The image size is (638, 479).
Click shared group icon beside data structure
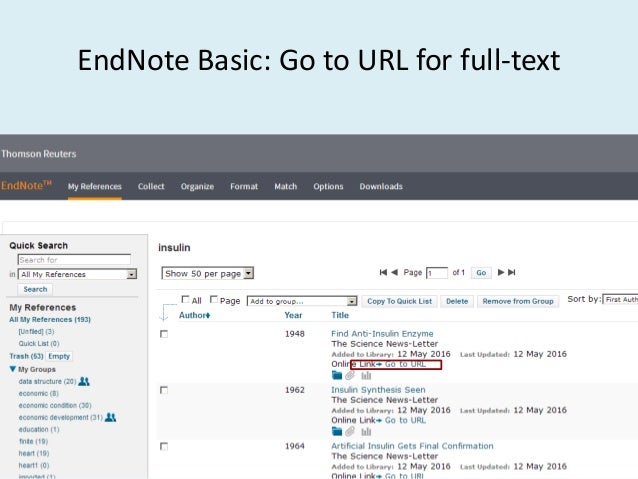click(84, 381)
